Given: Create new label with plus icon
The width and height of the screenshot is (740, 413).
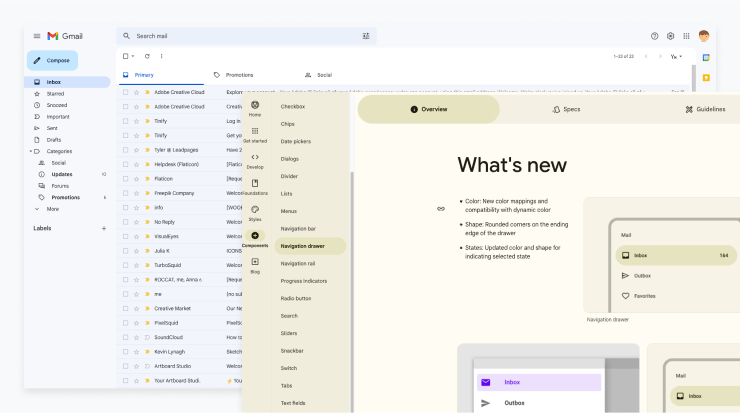Looking at the screenshot, I should [x=104, y=228].
